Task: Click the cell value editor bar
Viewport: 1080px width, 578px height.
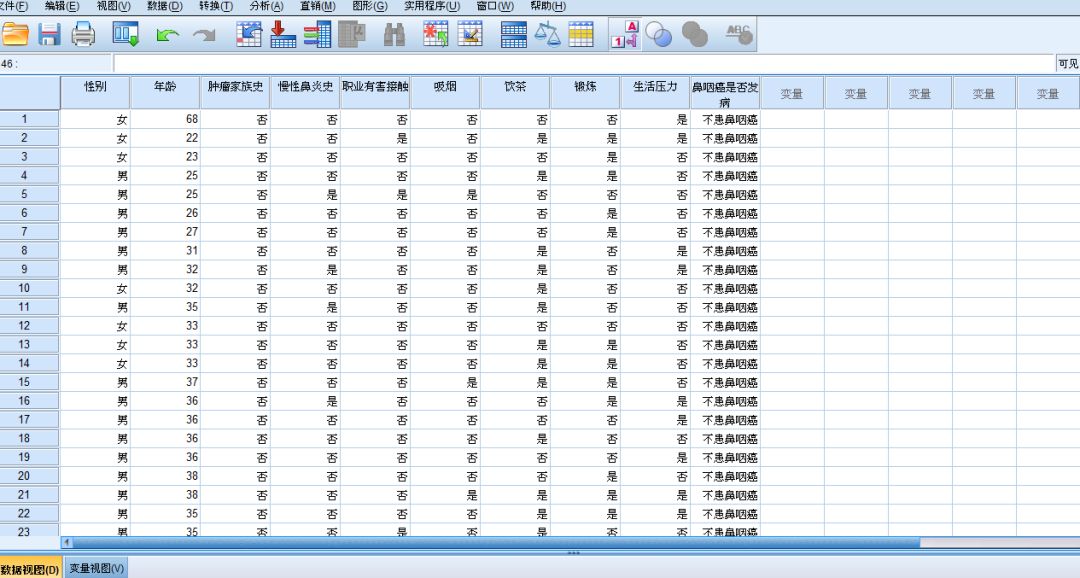Action: pos(584,63)
